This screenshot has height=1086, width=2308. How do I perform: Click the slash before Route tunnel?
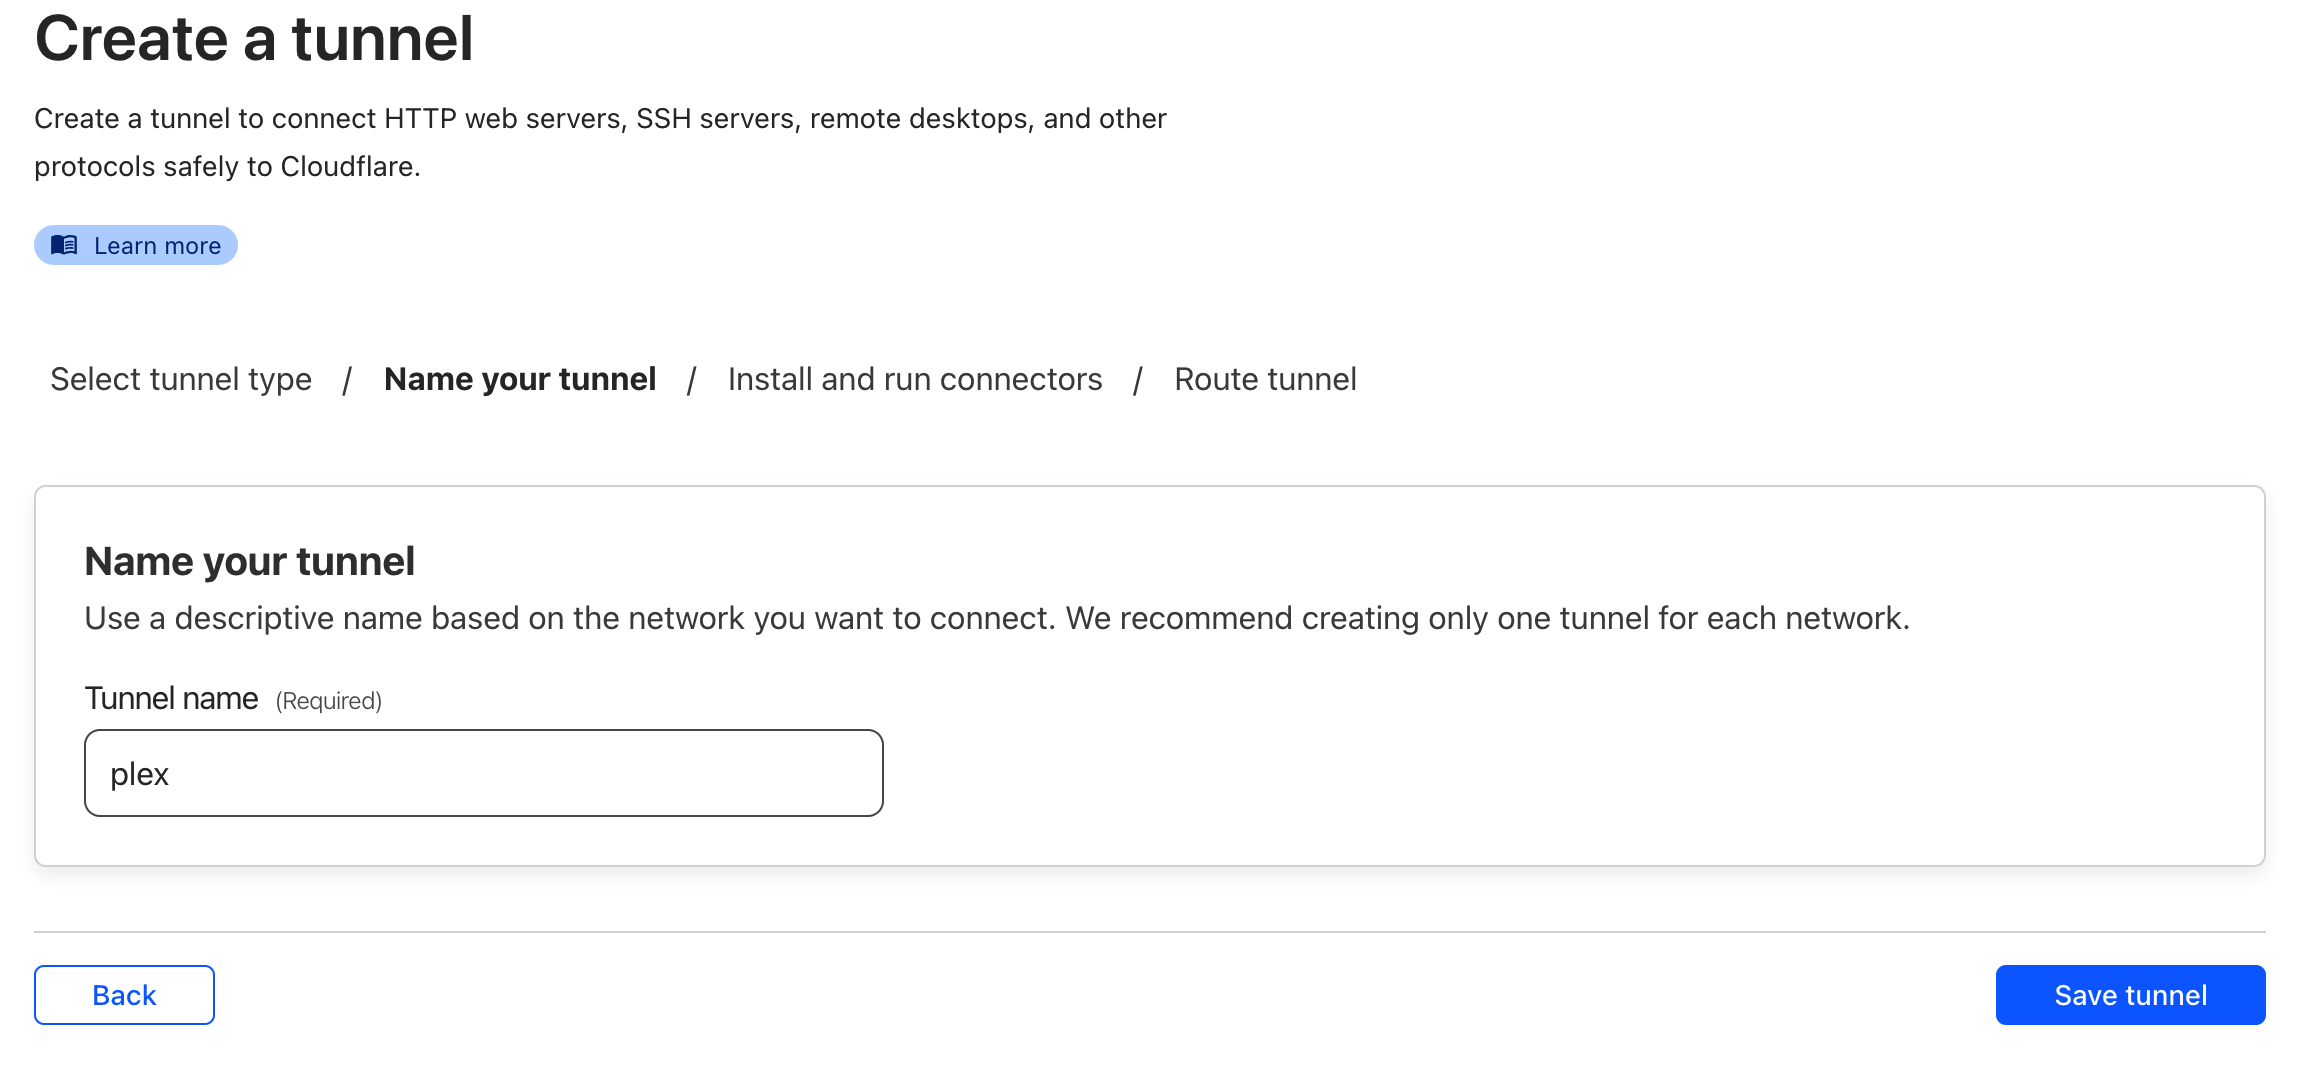1138,380
